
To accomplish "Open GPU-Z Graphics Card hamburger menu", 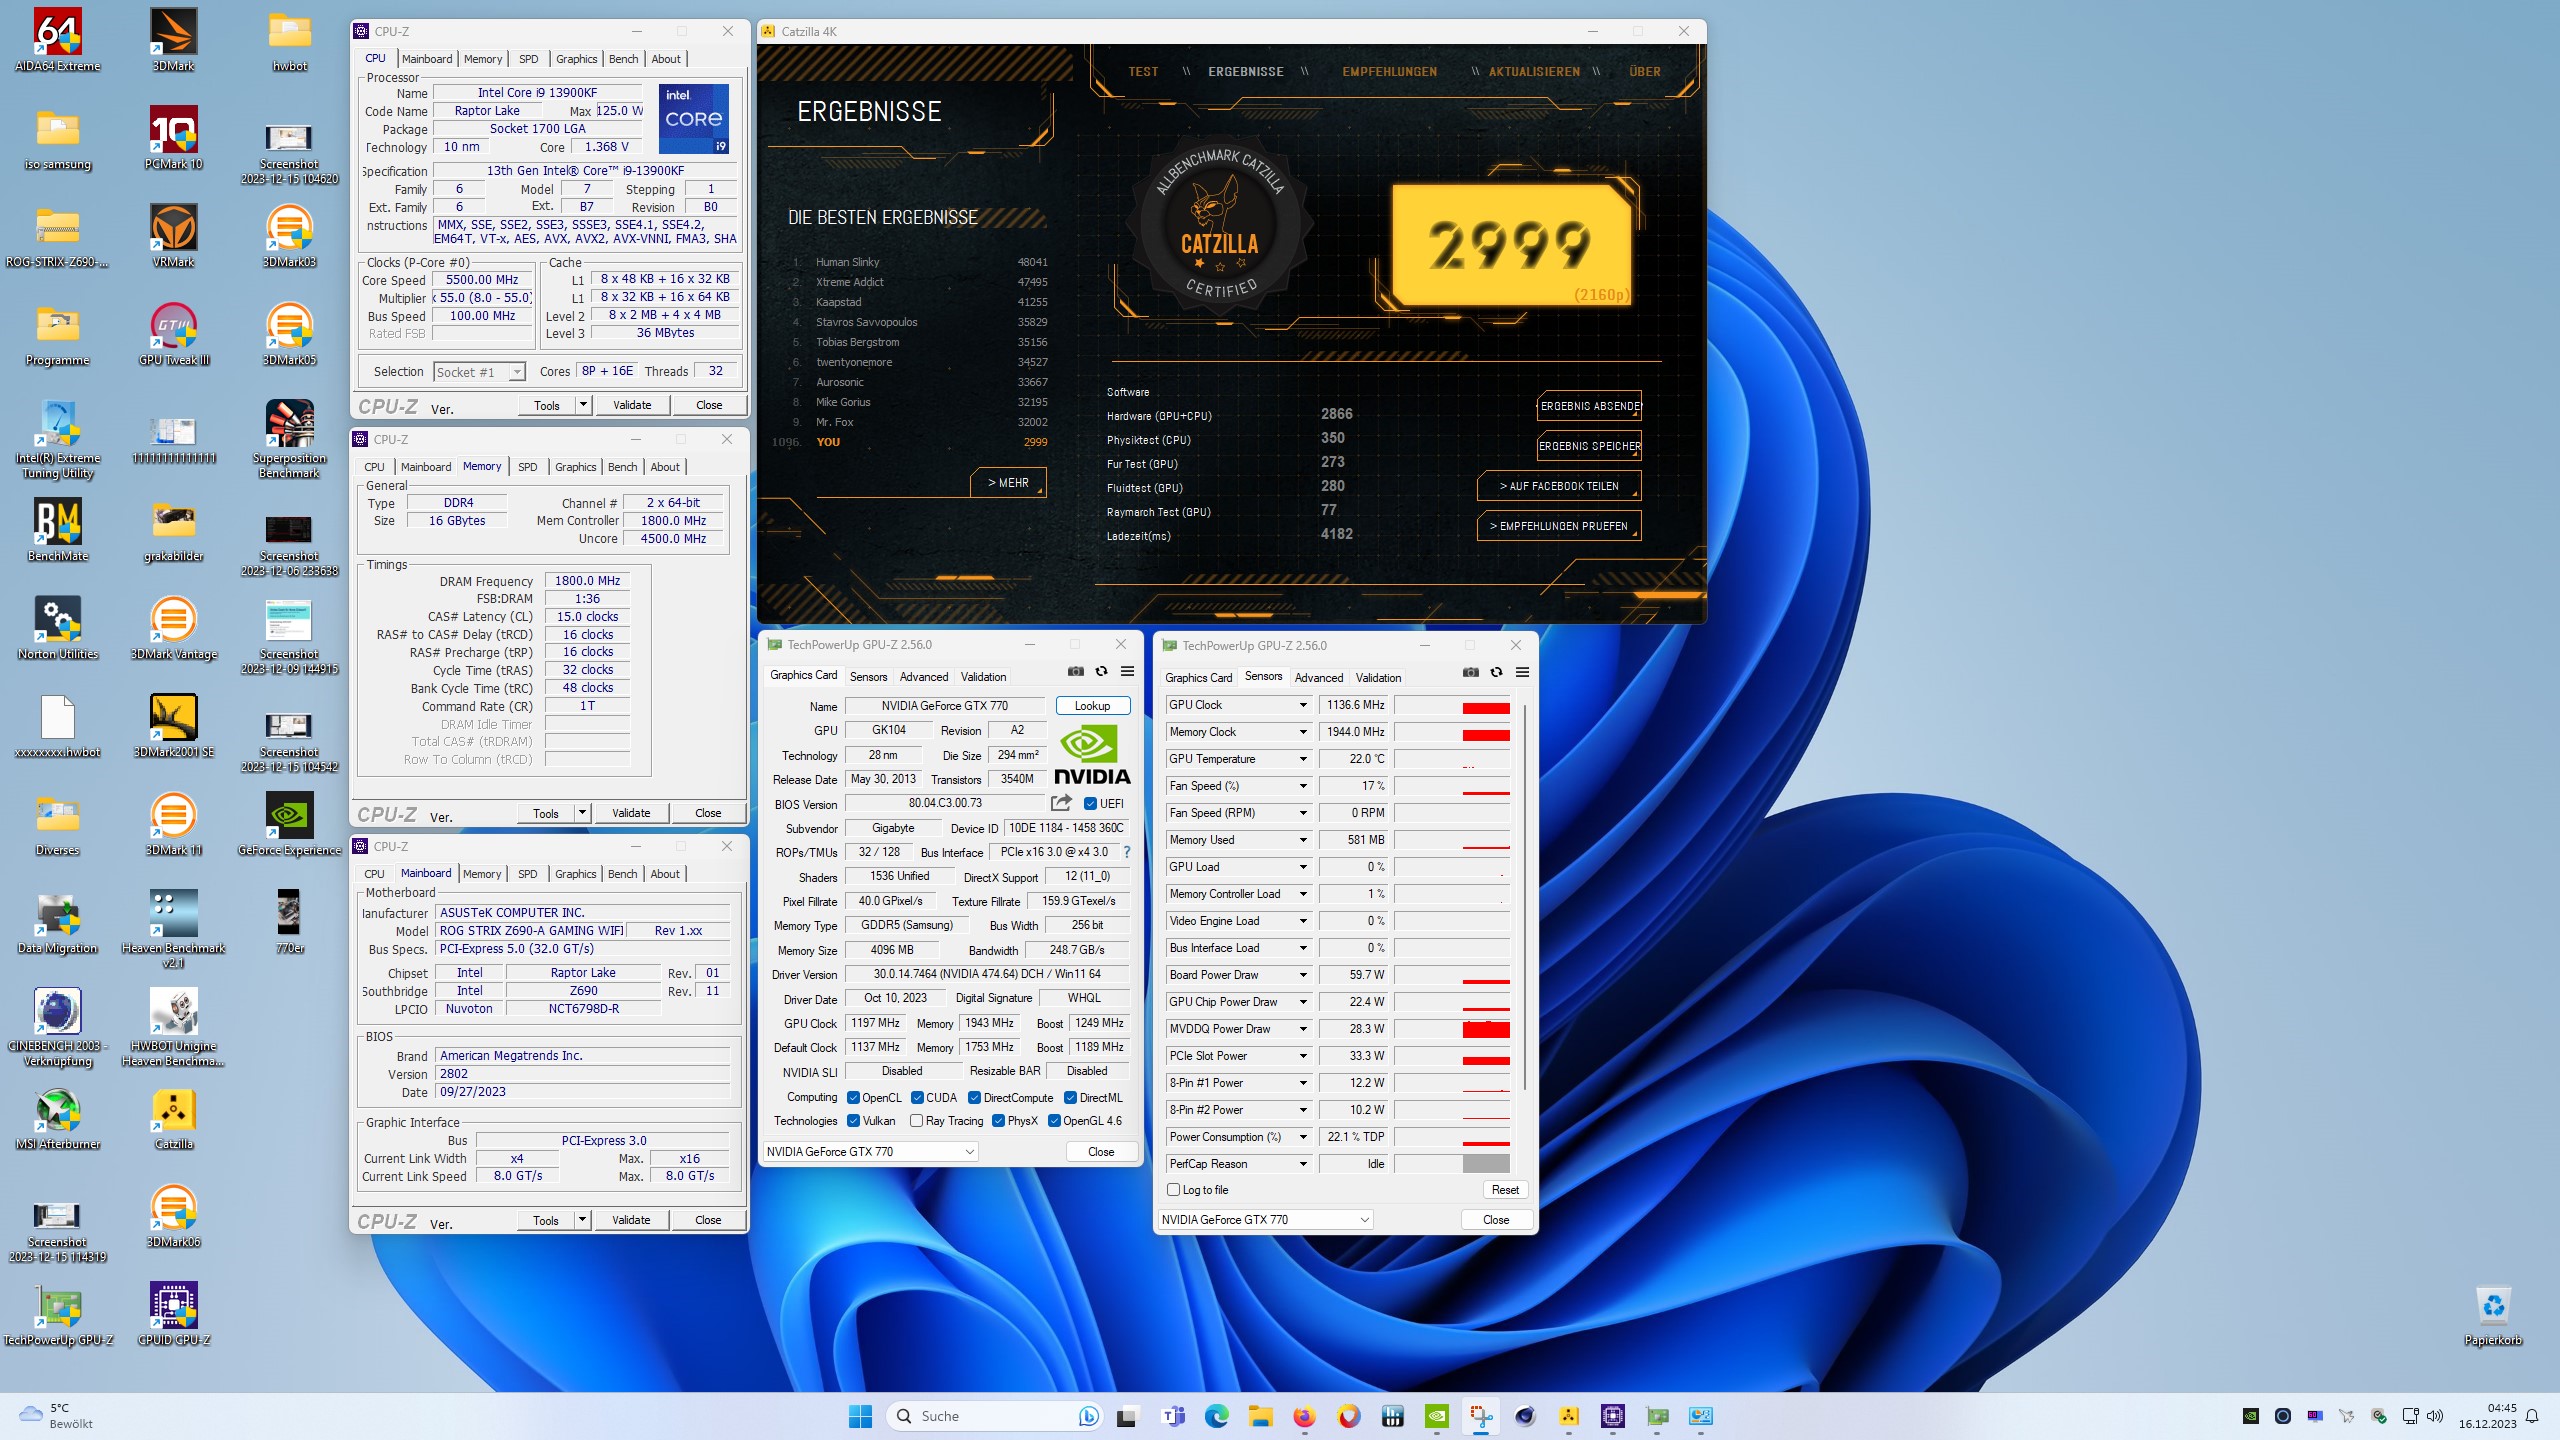I will click(x=1127, y=672).
